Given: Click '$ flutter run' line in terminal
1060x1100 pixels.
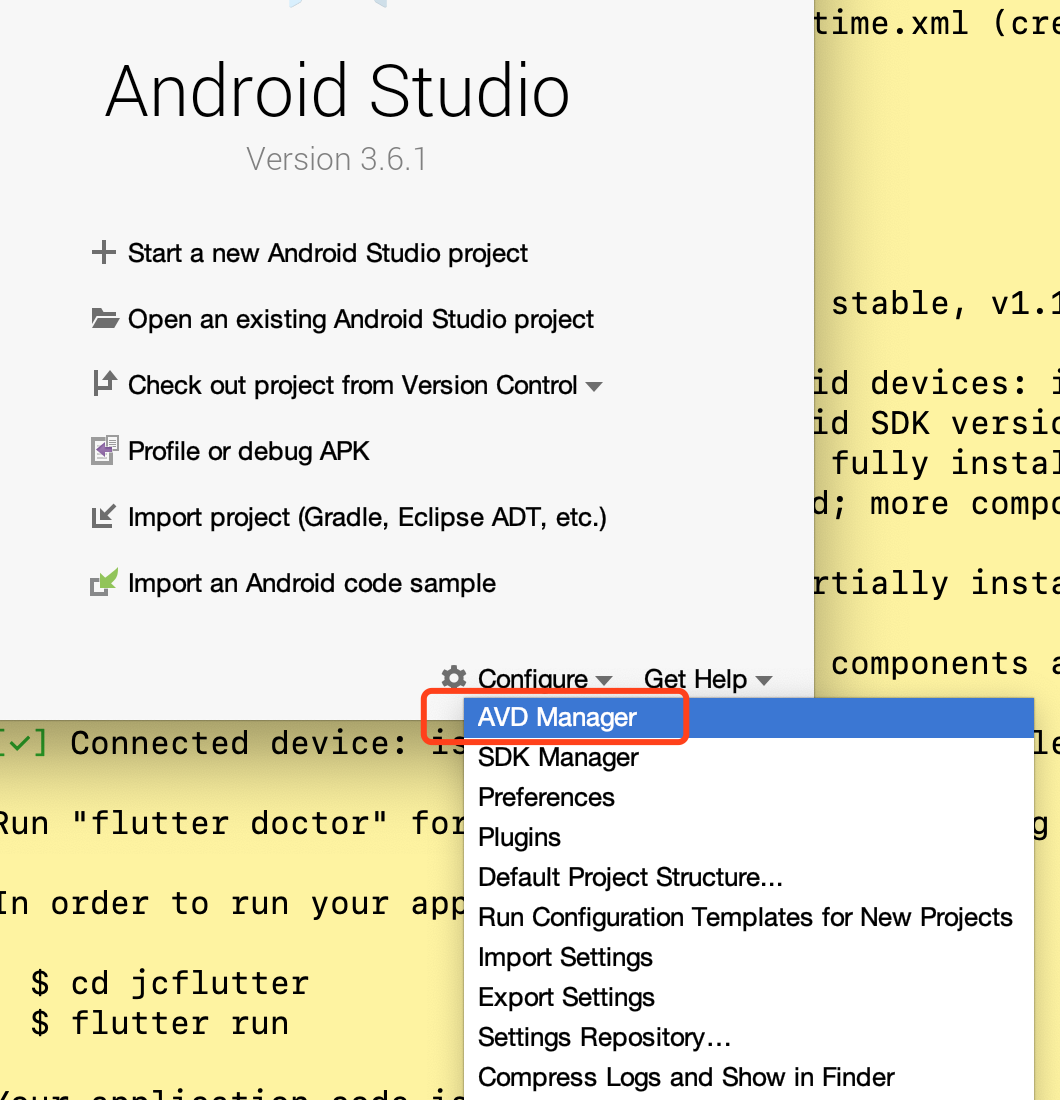Looking at the screenshot, I should 160,1024.
